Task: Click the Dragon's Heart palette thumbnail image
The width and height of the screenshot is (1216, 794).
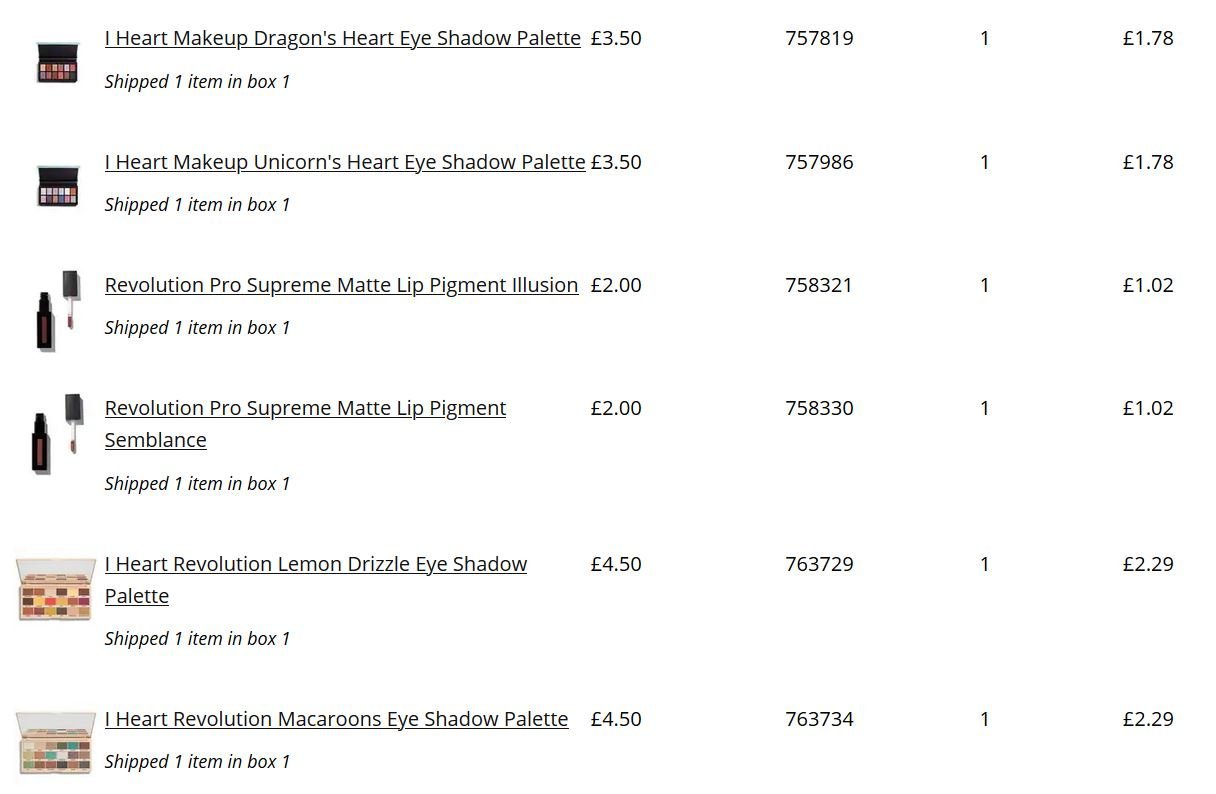Action: pyautogui.click(x=57, y=62)
